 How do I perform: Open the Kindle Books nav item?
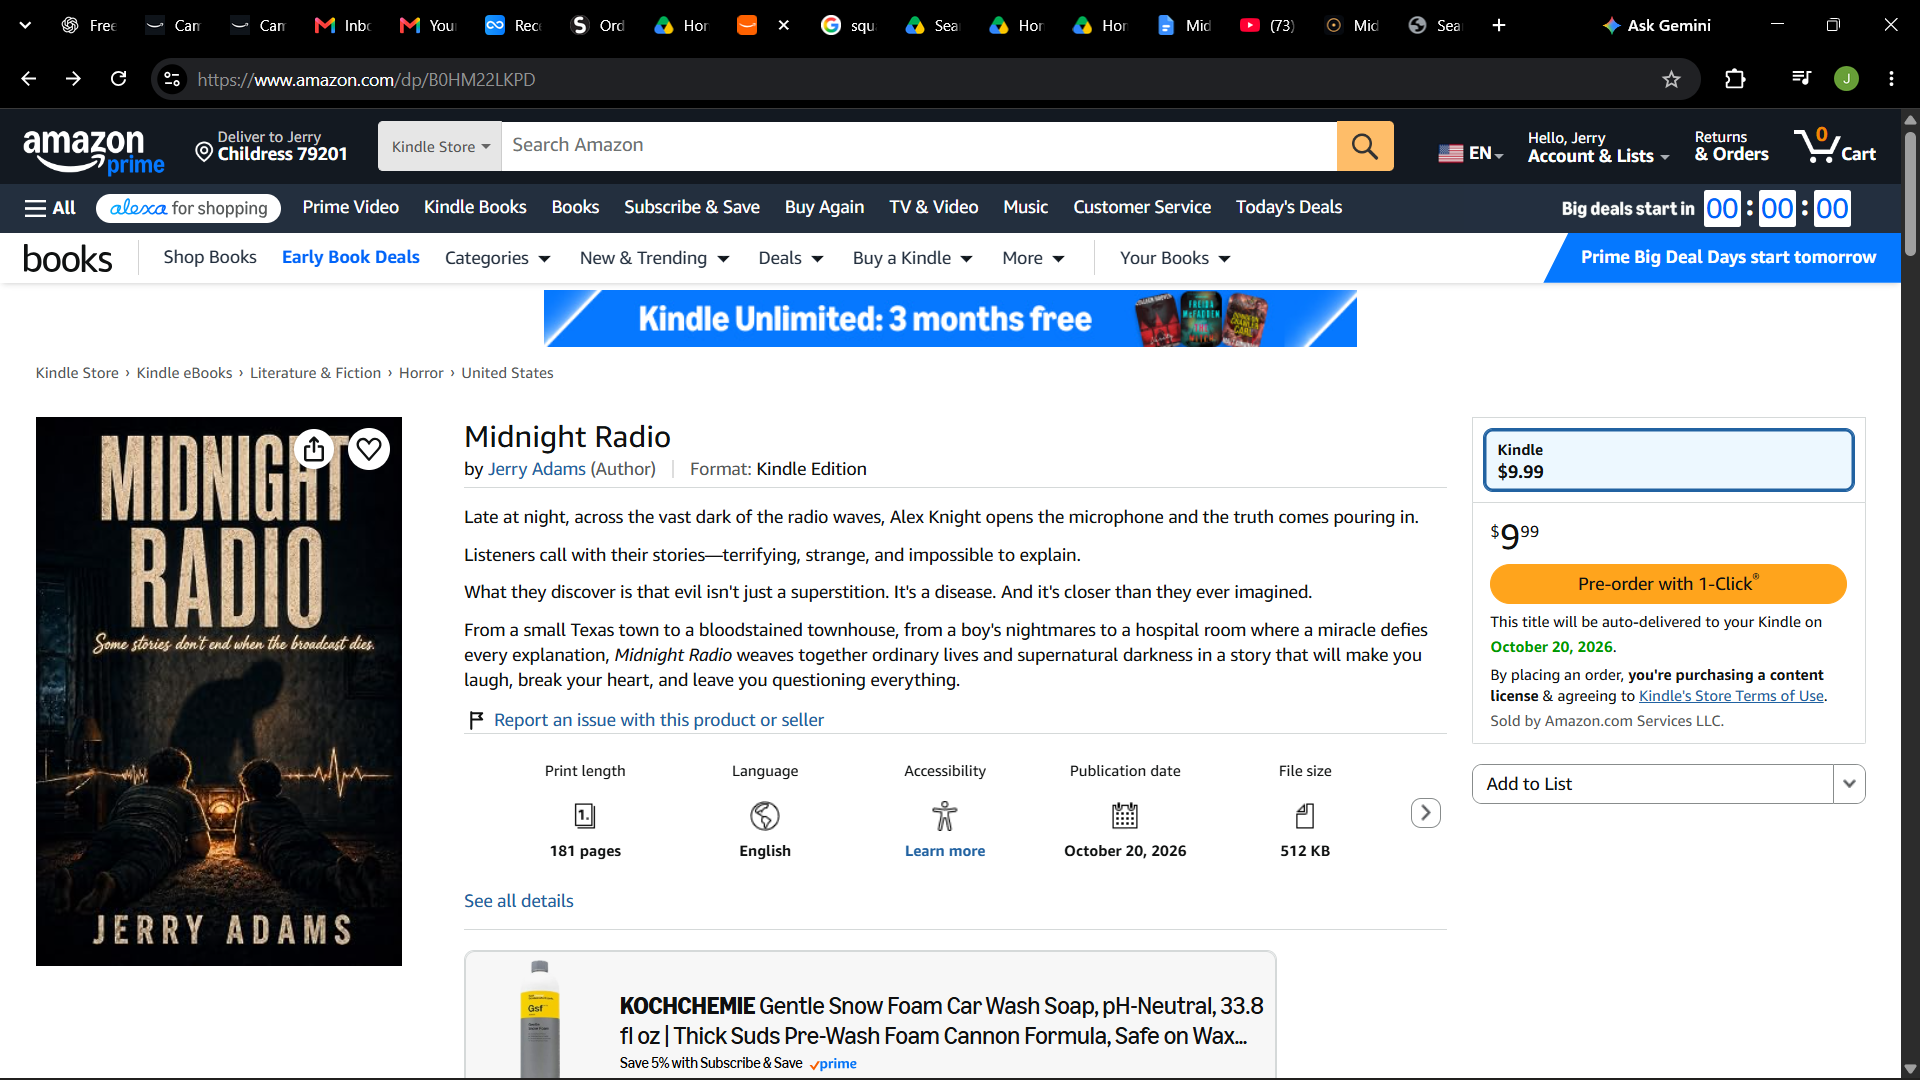tap(475, 207)
